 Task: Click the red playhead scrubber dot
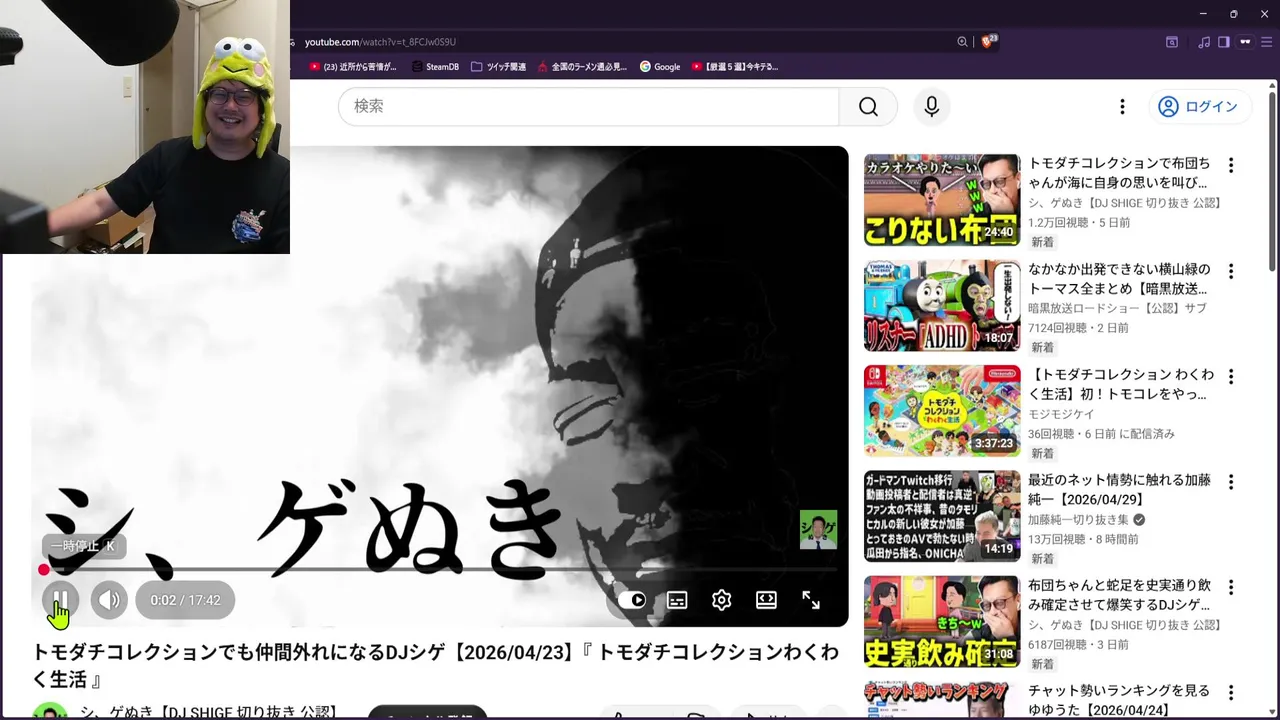(44, 570)
